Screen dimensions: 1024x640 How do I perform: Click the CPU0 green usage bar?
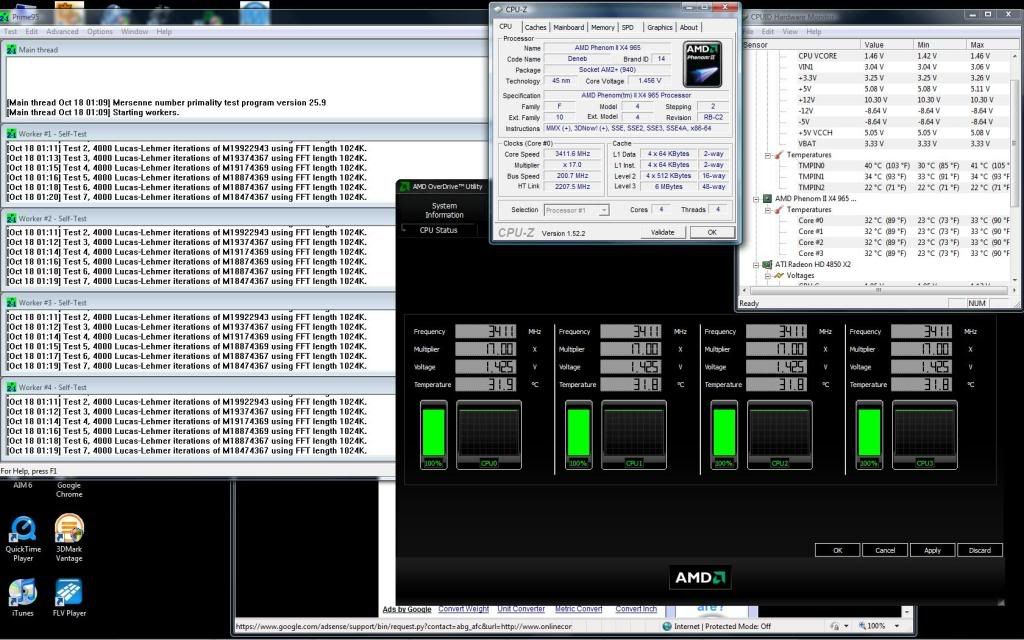click(x=433, y=432)
